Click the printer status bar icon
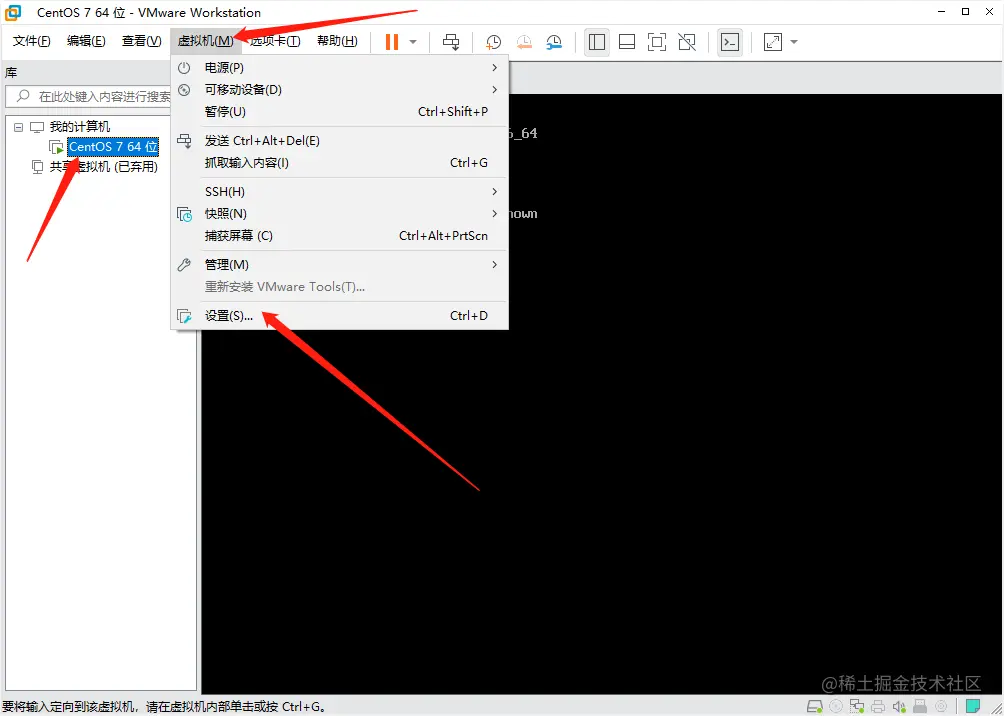This screenshot has width=1004, height=716. (x=878, y=706)
